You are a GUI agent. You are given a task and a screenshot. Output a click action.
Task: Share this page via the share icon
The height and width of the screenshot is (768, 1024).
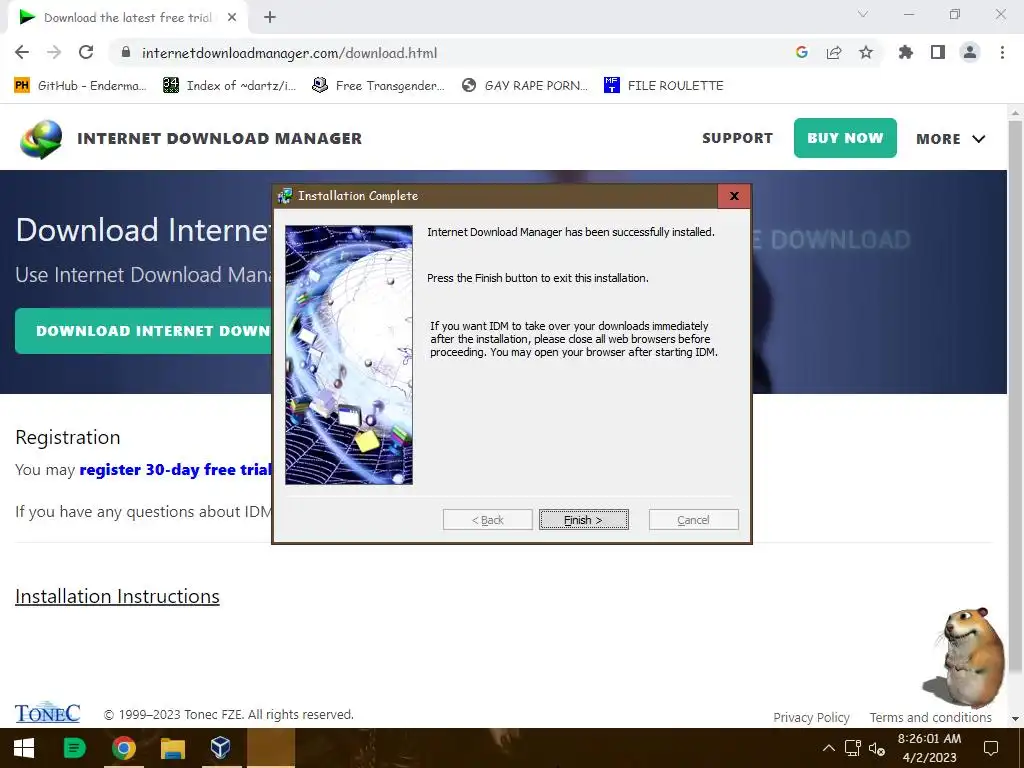[x=834, y=53]
